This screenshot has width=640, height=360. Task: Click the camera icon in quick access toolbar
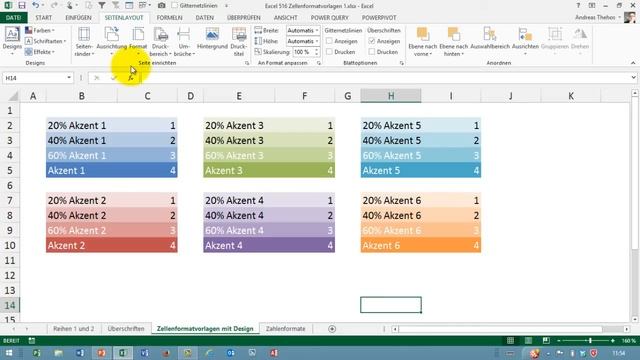click(x=162, y=6)
